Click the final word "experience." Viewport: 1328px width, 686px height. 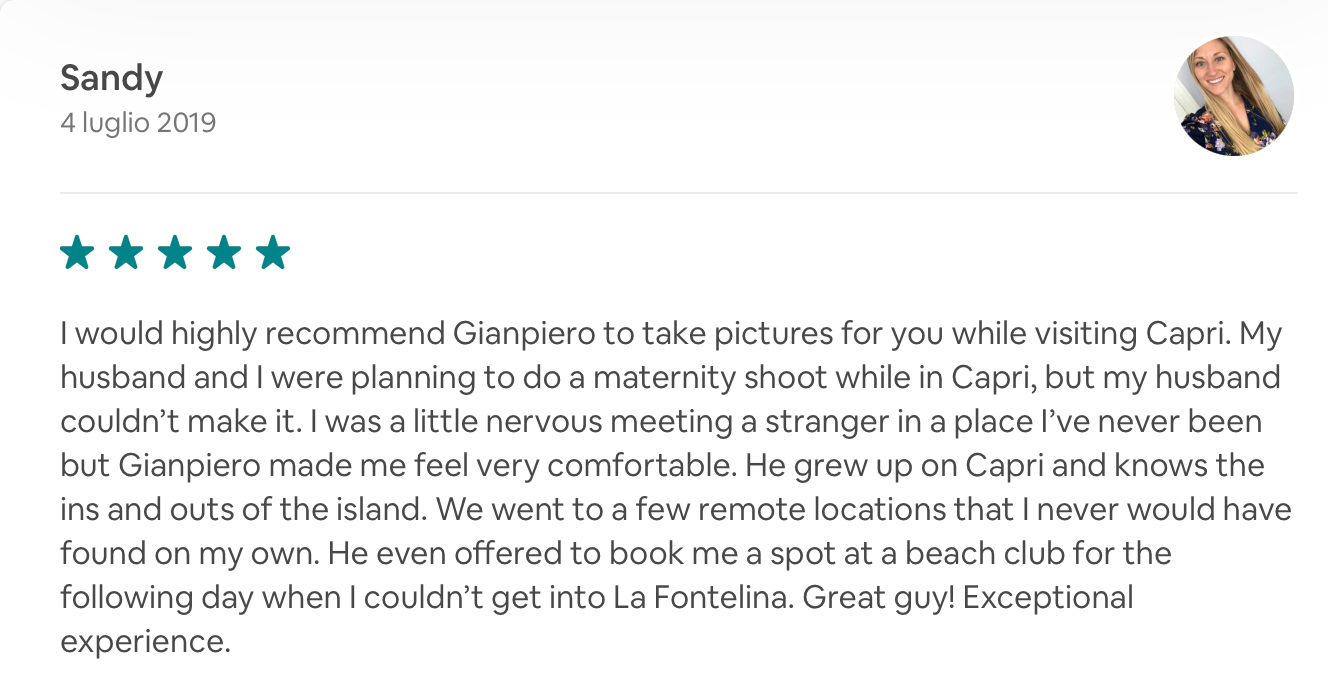coord(145,641)
